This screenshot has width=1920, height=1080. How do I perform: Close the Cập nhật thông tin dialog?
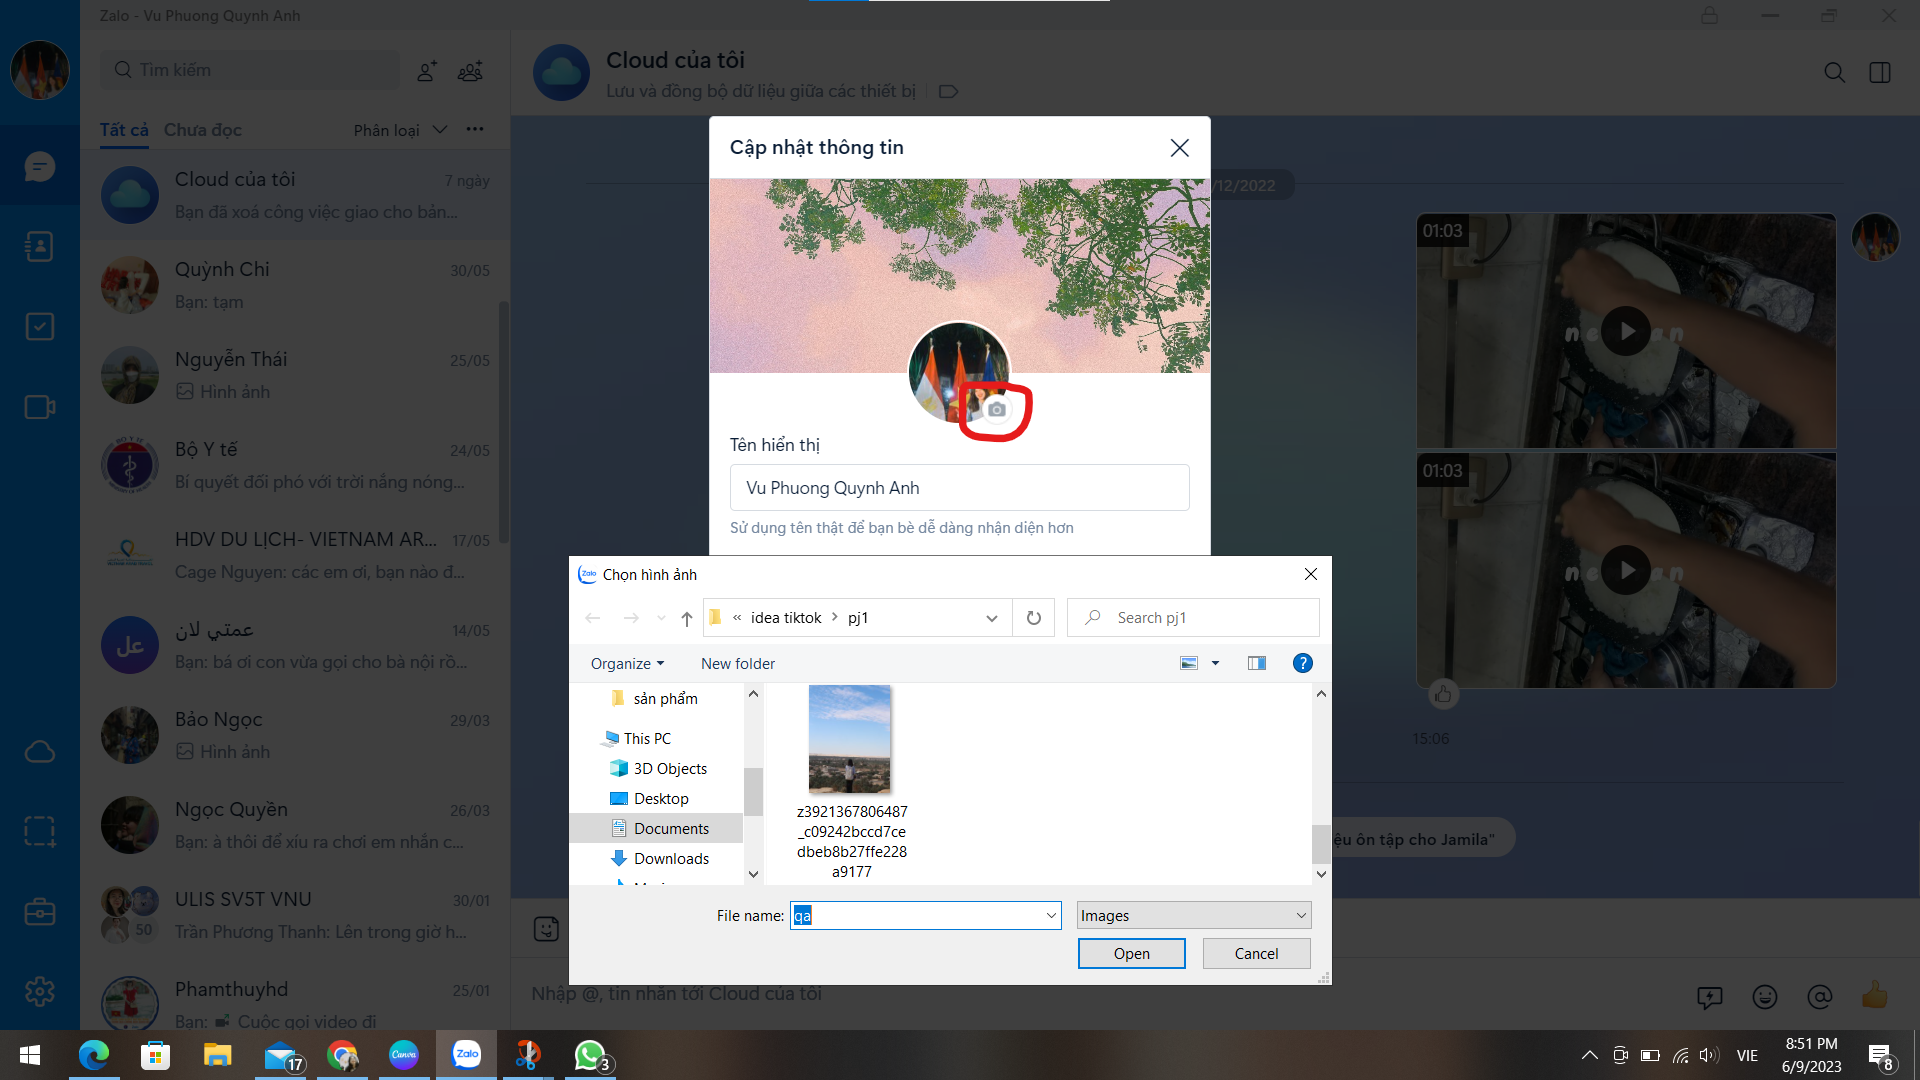[1179, 148]
